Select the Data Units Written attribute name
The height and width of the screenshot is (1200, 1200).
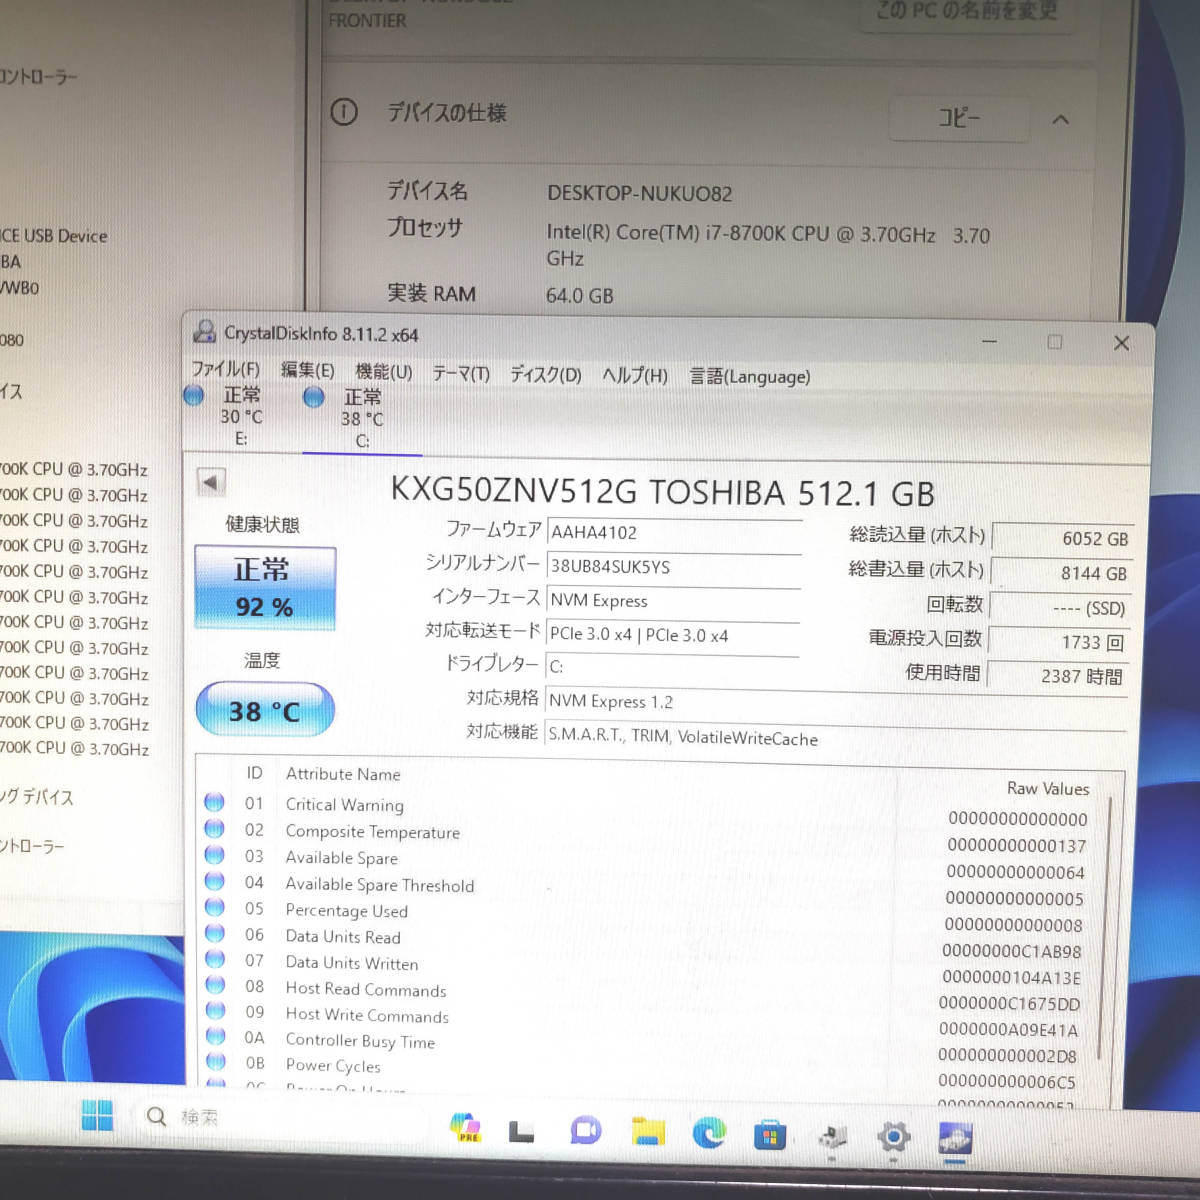352,963
